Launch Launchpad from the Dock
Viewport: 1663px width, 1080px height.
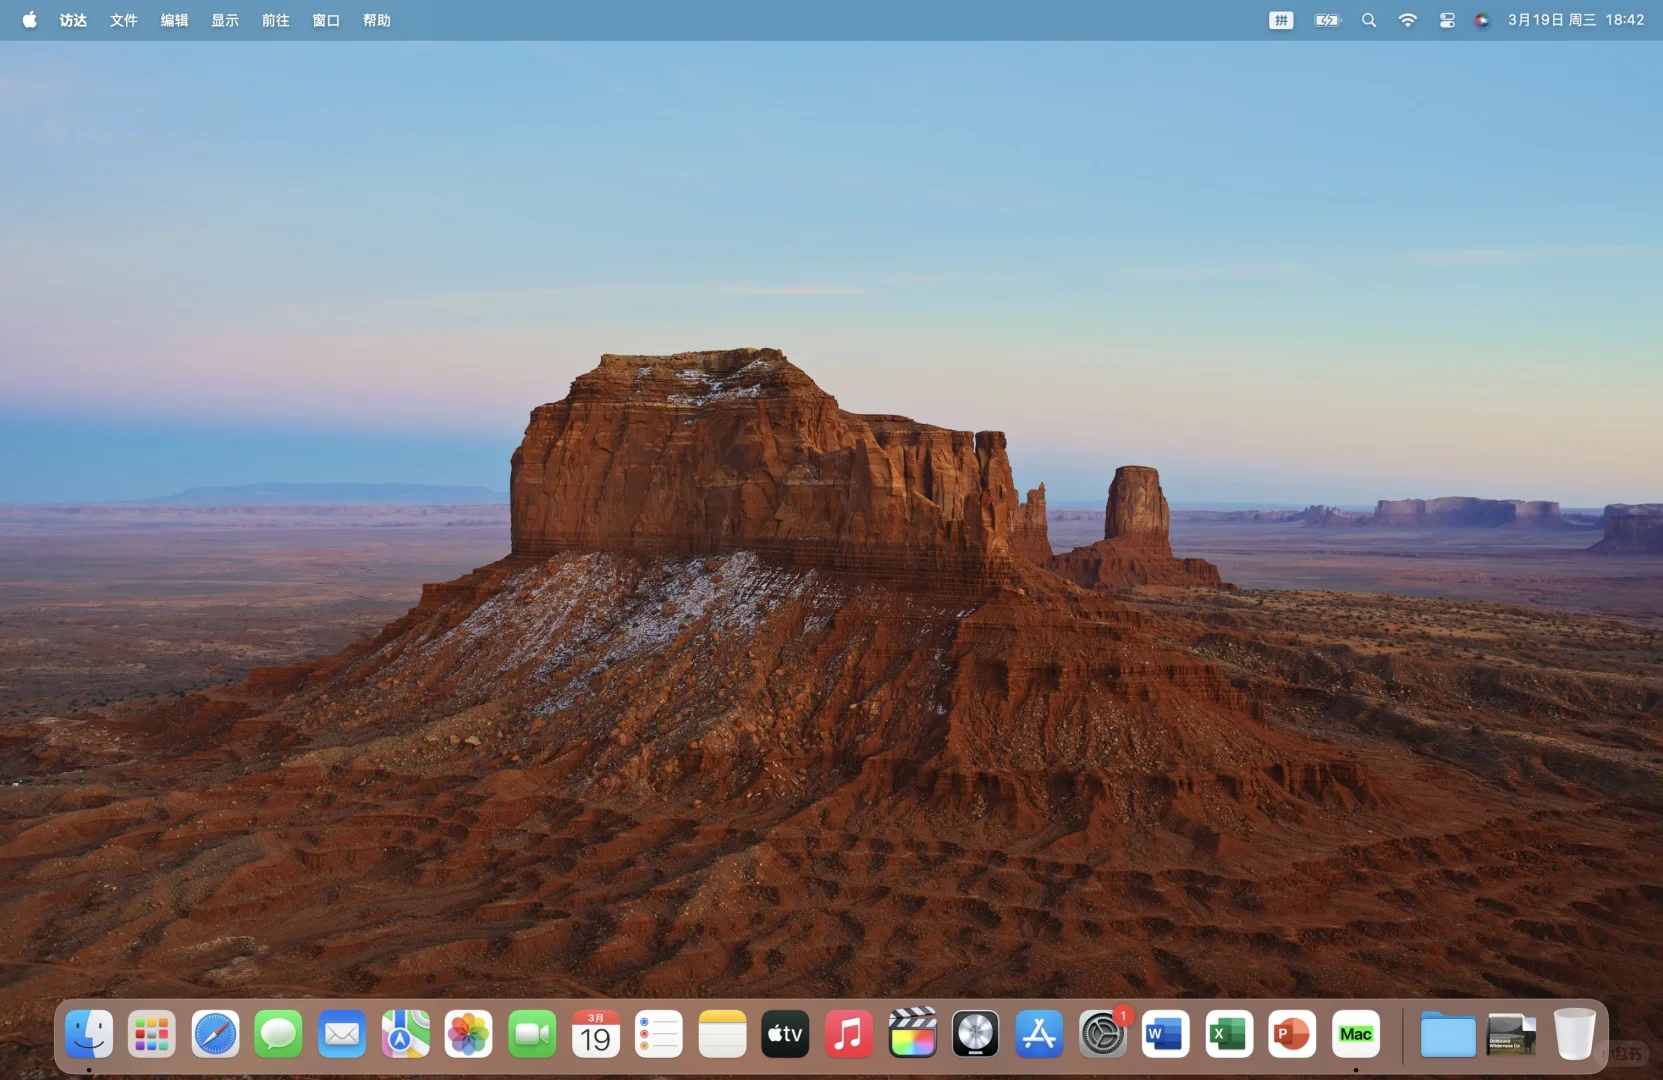coord(152,1034)
